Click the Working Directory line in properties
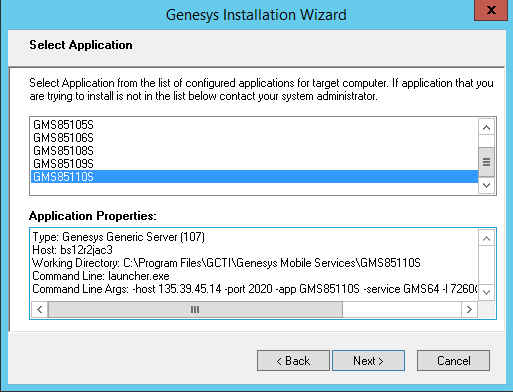 click(x=226, y=263)
